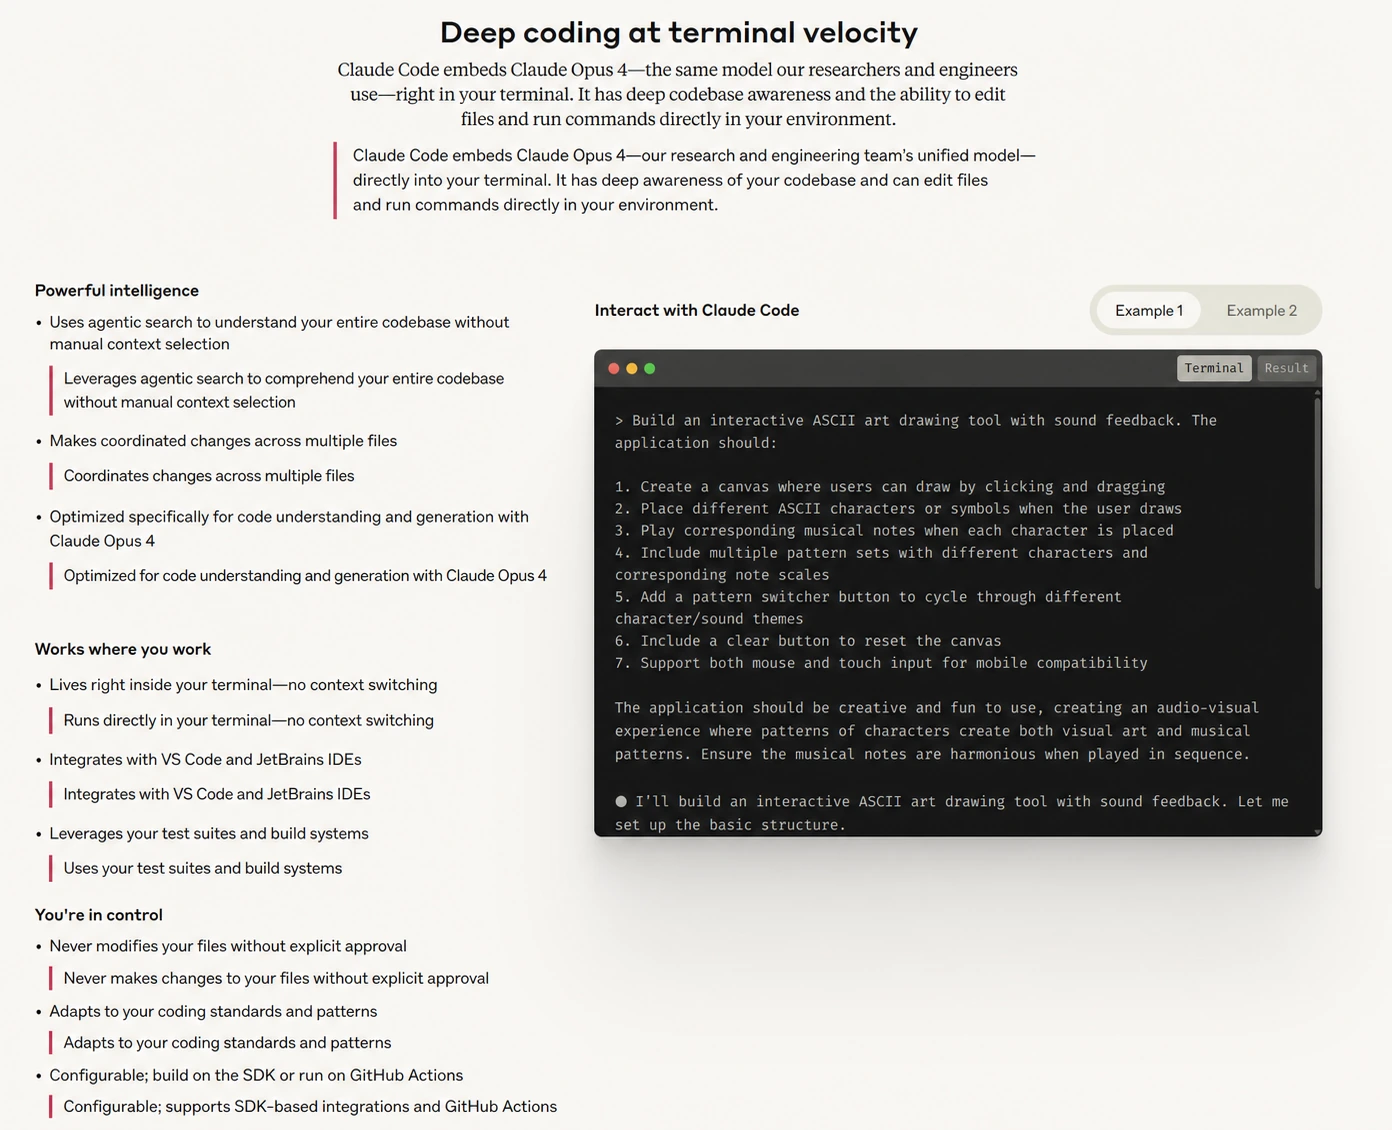Click 'Integrates with VS Code and JetBrains IDEs' bullet
Screen dimensions: 1392x1130
pos(205,760)
